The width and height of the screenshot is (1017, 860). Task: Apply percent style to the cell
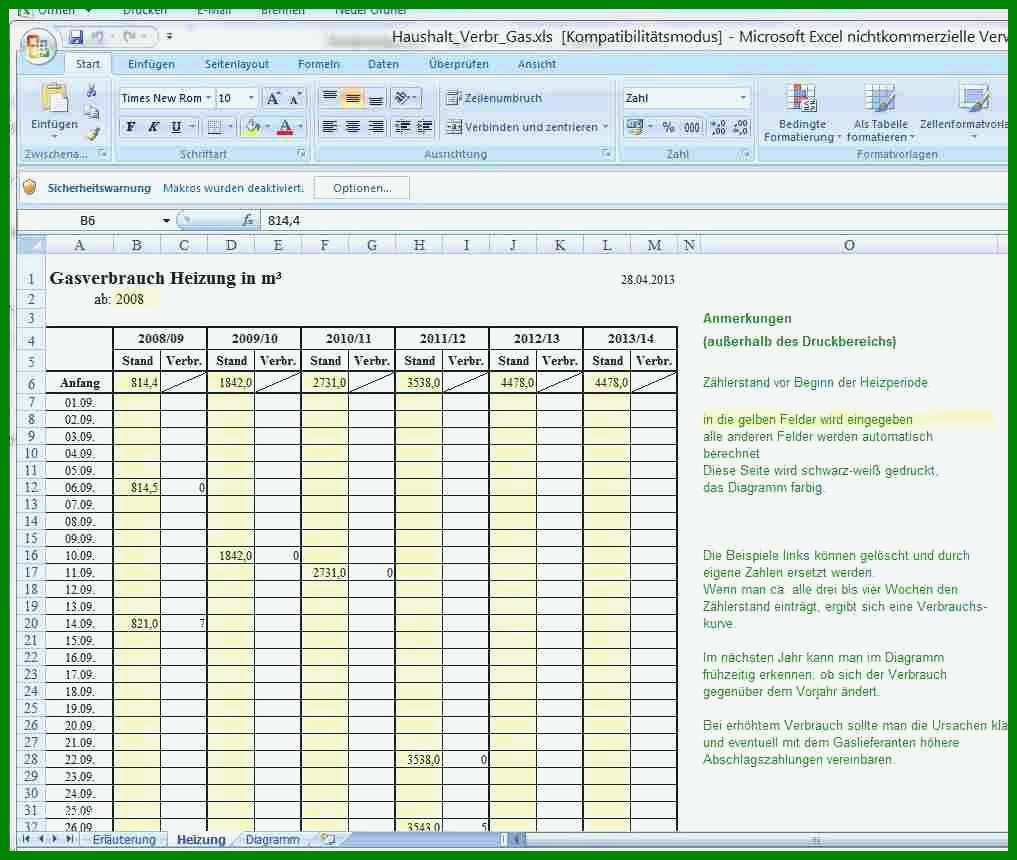coord(669,127)
